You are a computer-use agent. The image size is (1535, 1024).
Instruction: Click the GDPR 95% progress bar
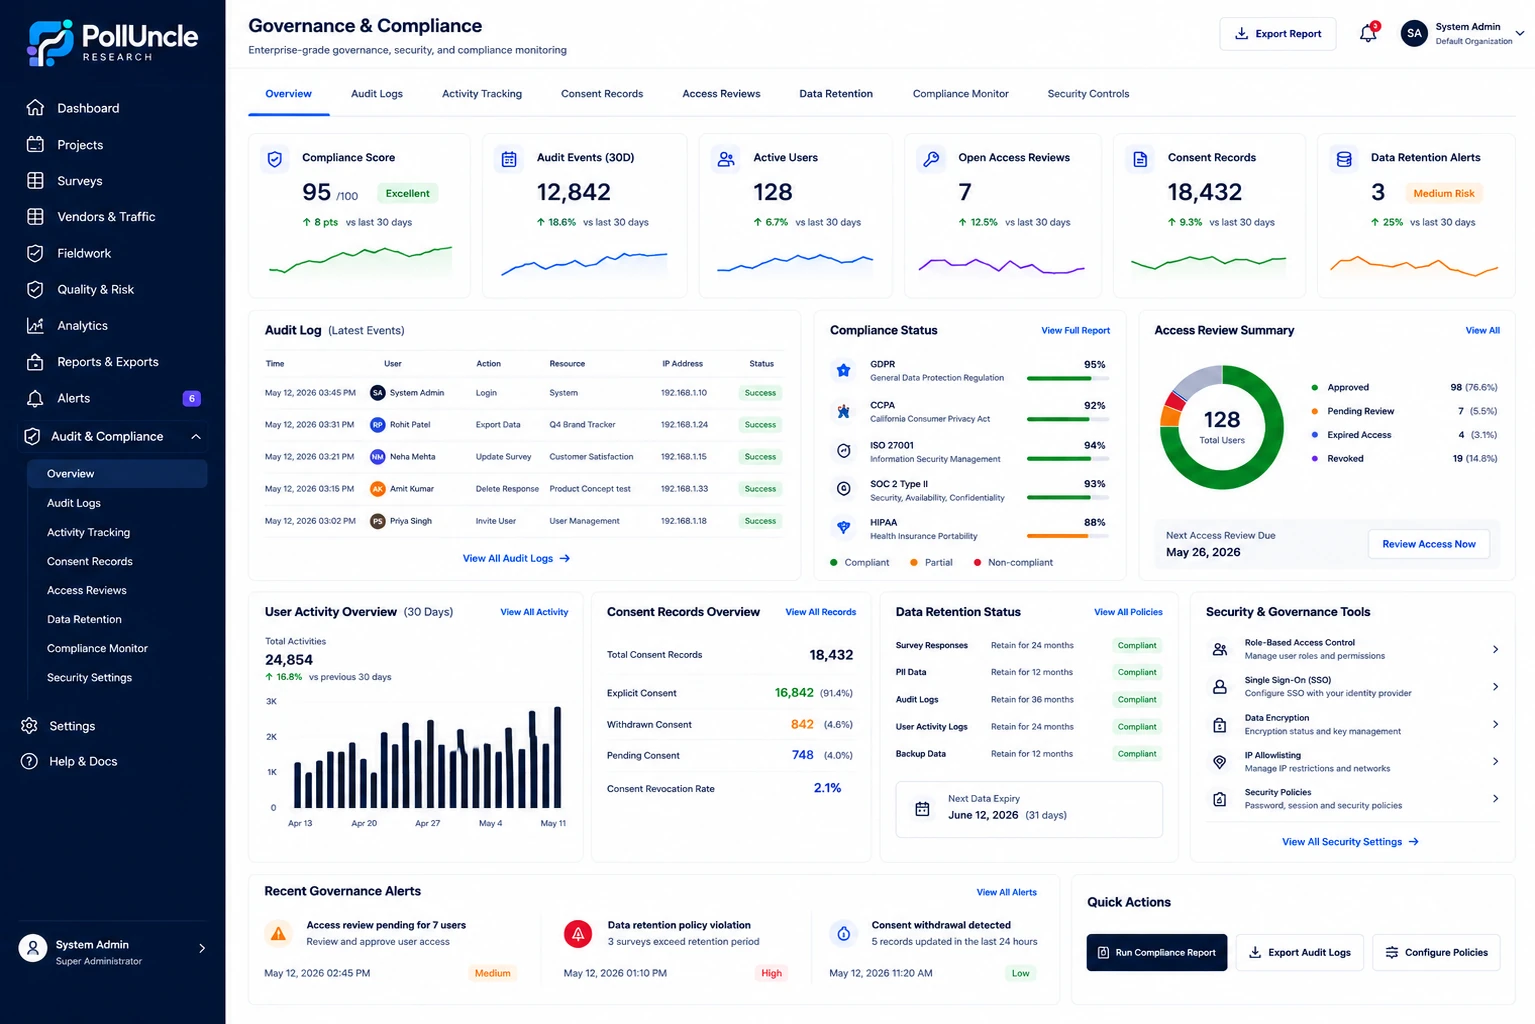click(1067, 379)
